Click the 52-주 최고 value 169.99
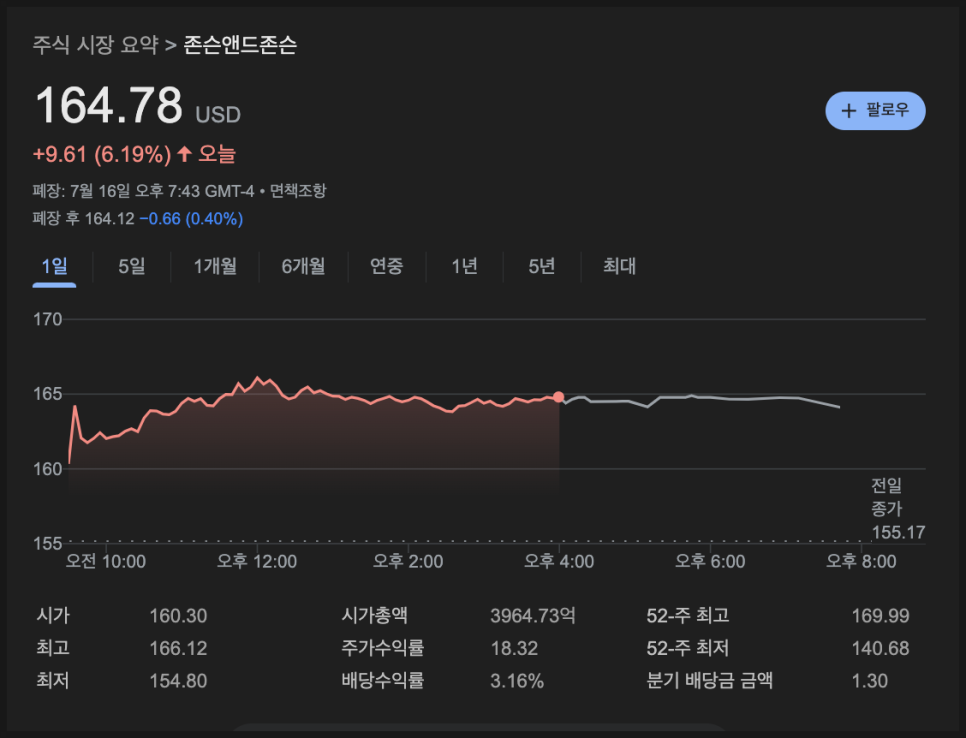Screen dimensions: 966x738 [880, 615]
